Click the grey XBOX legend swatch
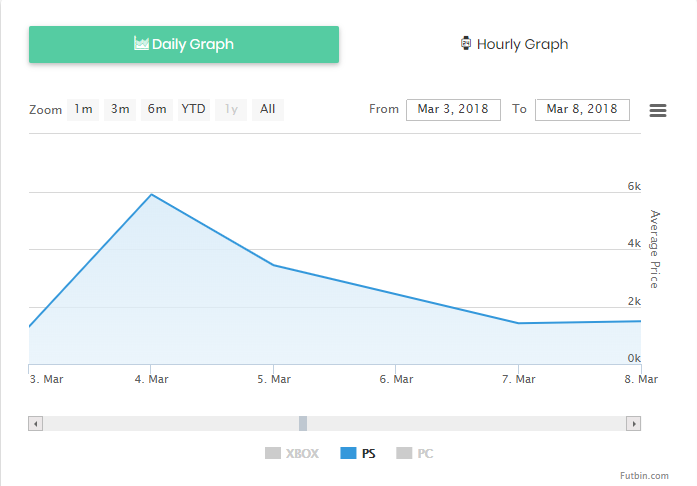The width and height of the screenshot is (697, 486). pos(272,453)
